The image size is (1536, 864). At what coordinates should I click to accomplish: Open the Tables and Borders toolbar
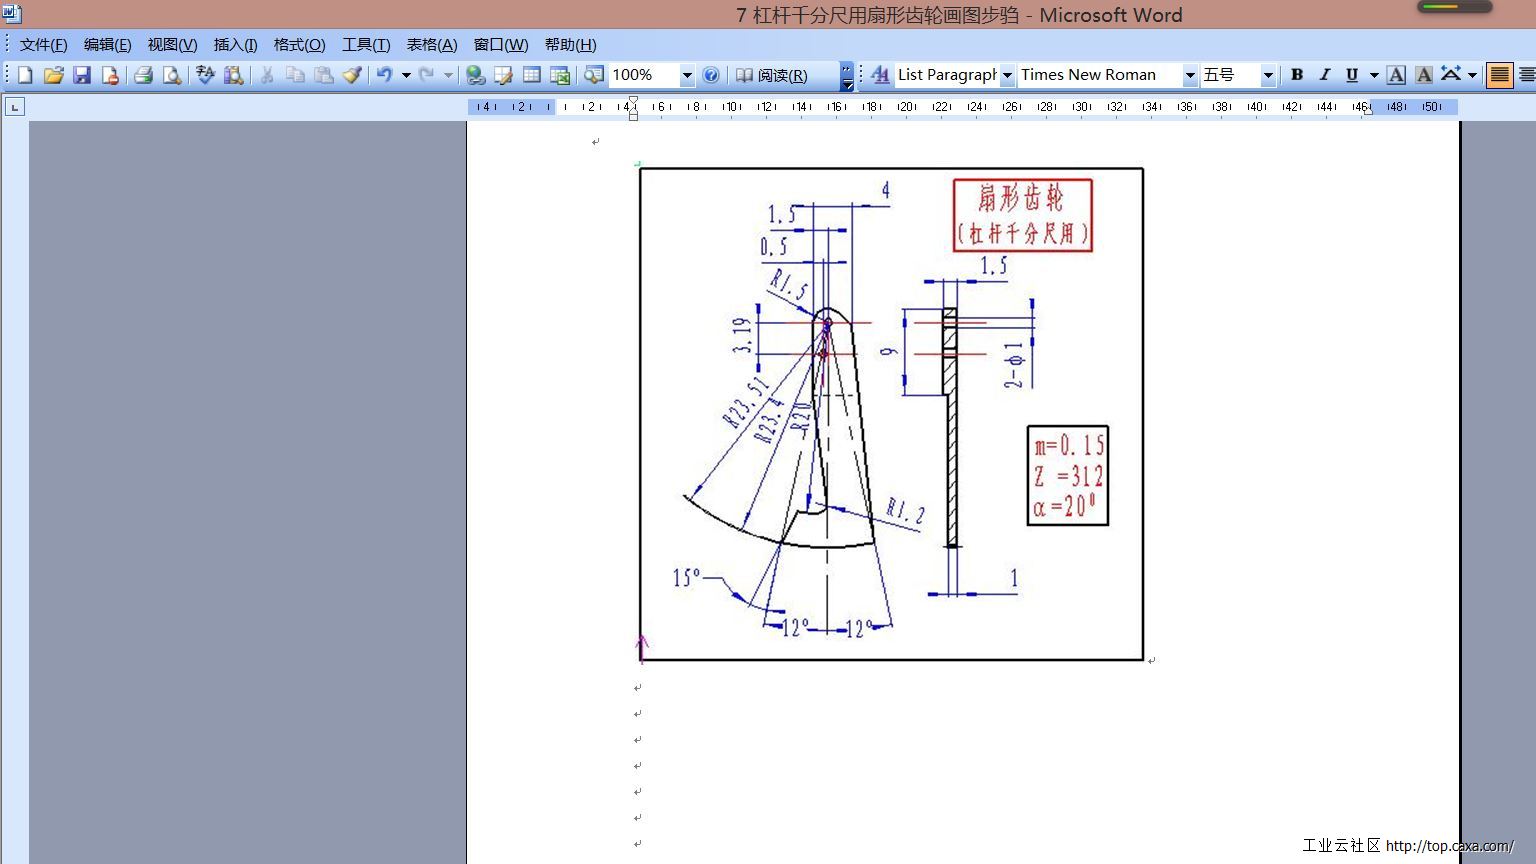coord(503,75)
